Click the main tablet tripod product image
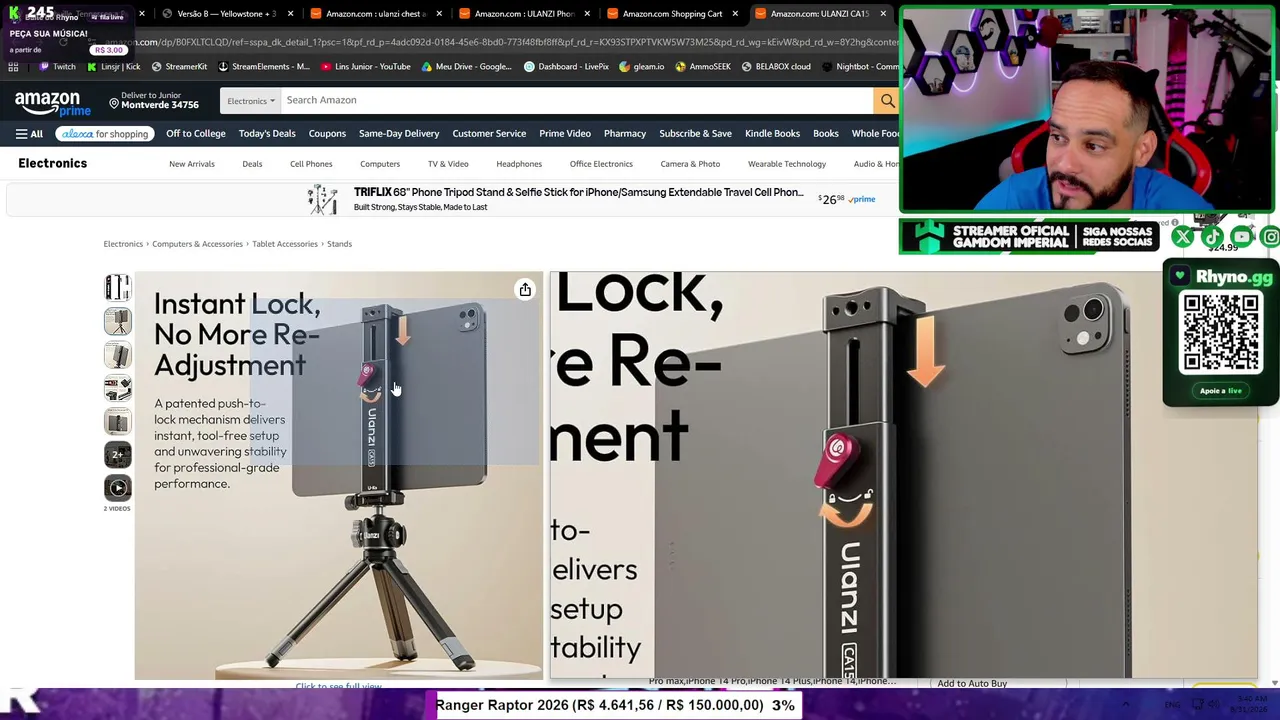The height and width of the screenshot is (720, 1280). coord(339,476)
